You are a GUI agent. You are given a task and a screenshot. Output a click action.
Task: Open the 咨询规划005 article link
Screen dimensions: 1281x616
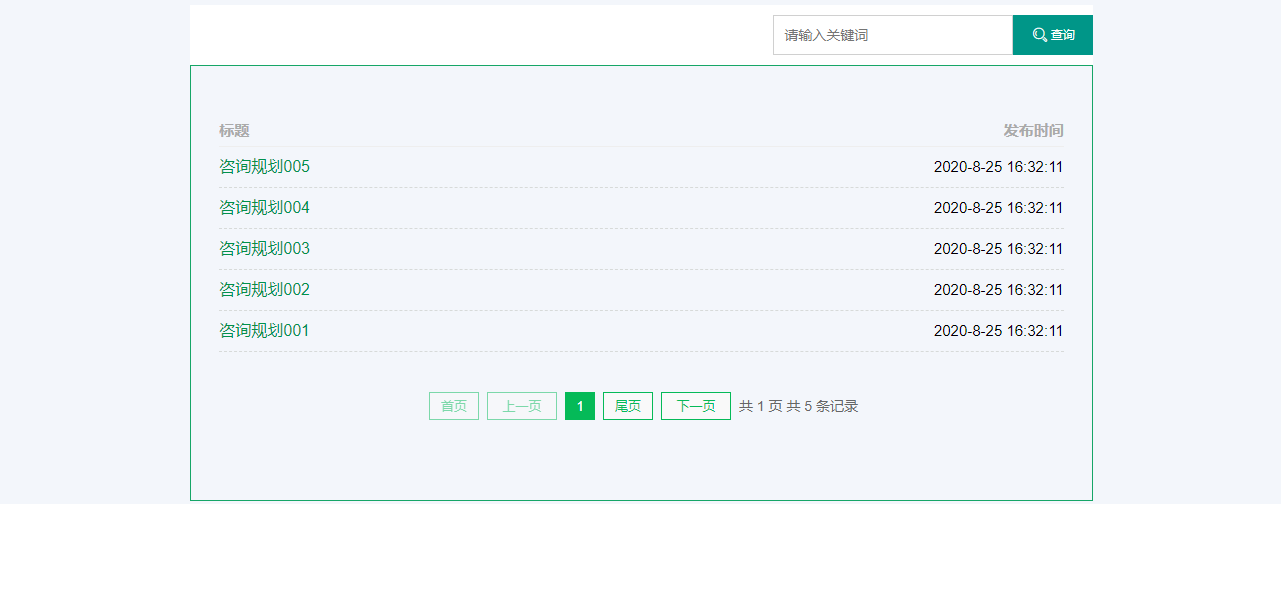265,167
